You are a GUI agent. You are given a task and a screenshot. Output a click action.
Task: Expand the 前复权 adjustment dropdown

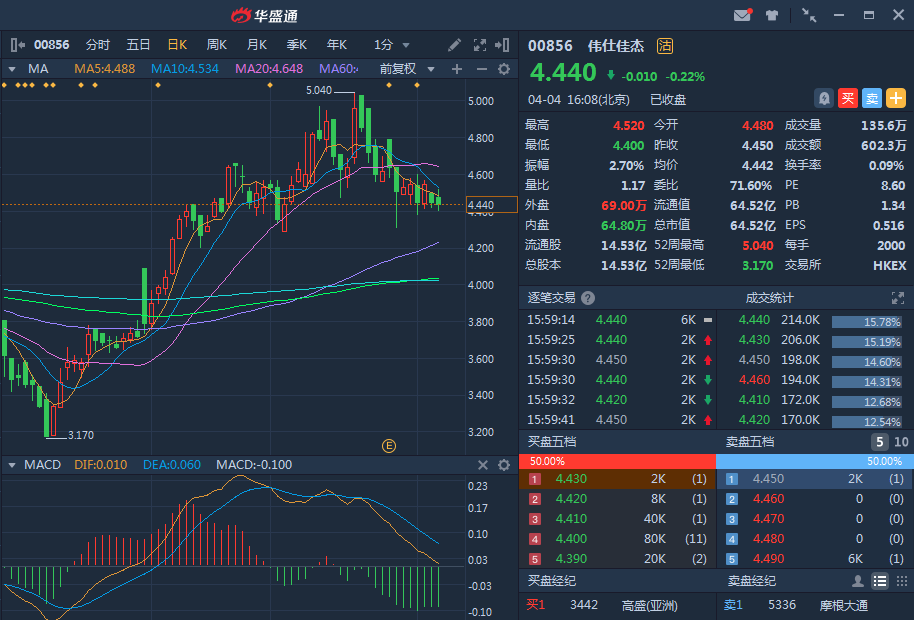pos(411,69)
